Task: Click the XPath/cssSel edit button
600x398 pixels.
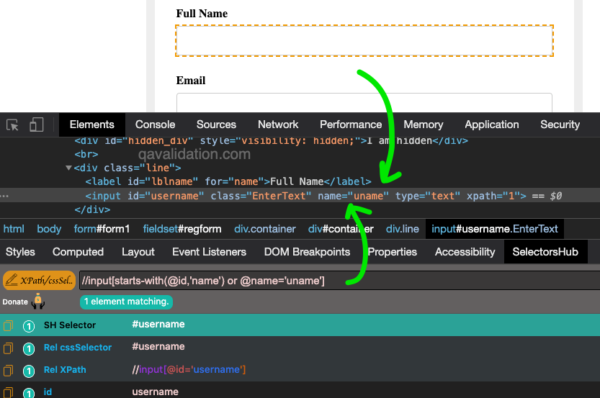Action: [39, 281]
